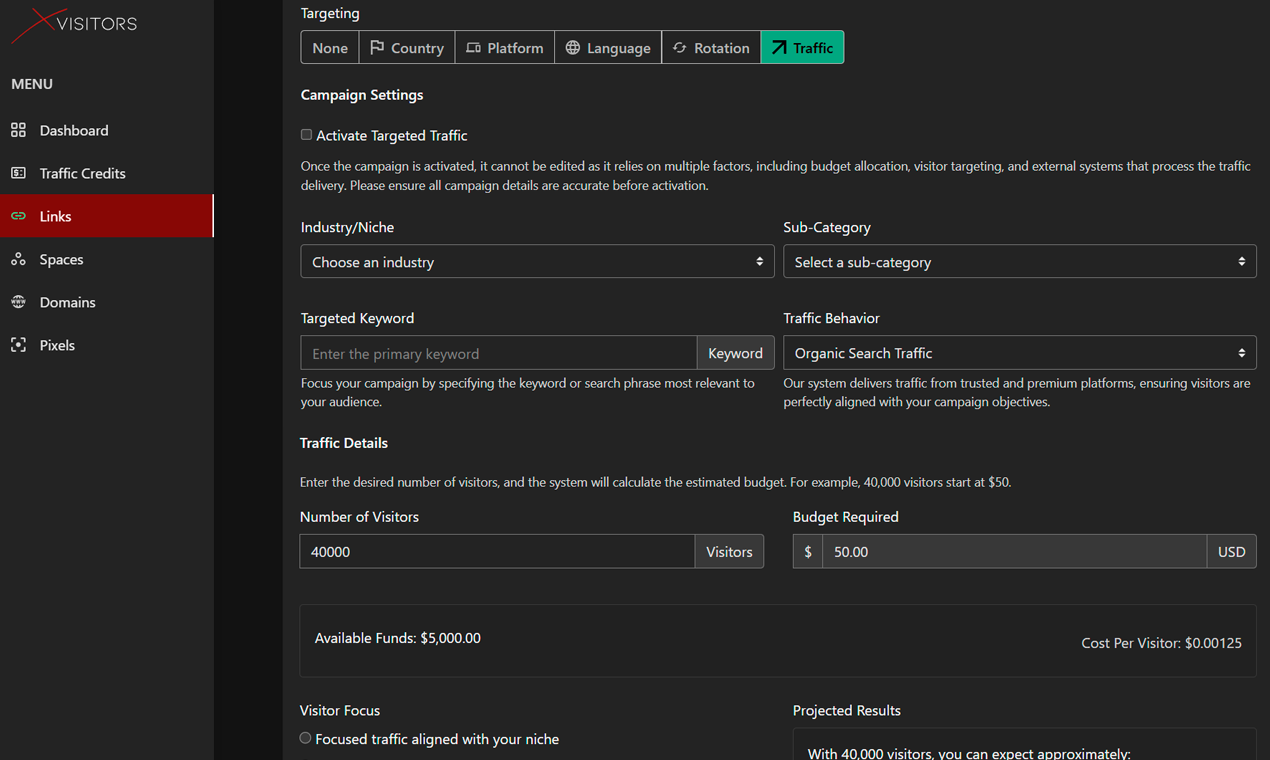The width and height of the screenshot is (1270, 760).
Task: Click the Dashboard grid icon
Action: (x=18, y=130)
